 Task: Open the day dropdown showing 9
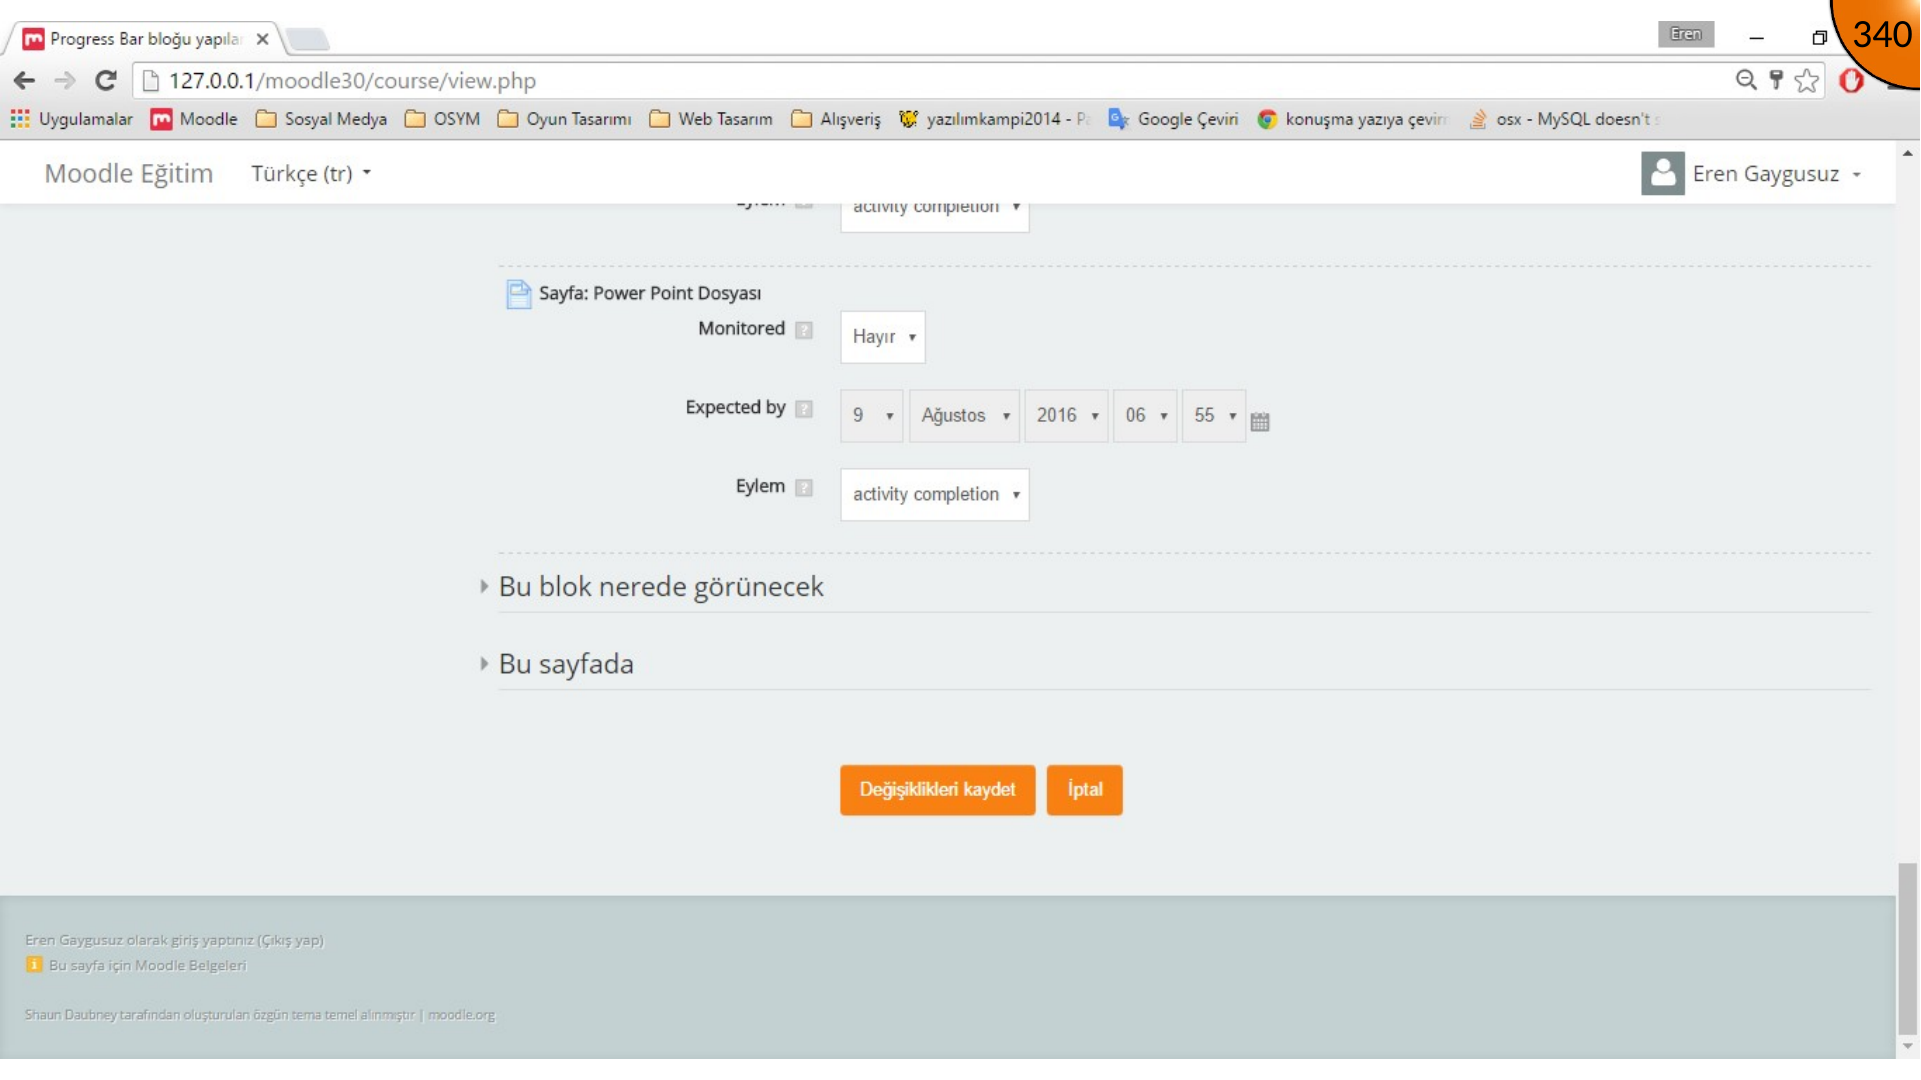coord(872,416)
